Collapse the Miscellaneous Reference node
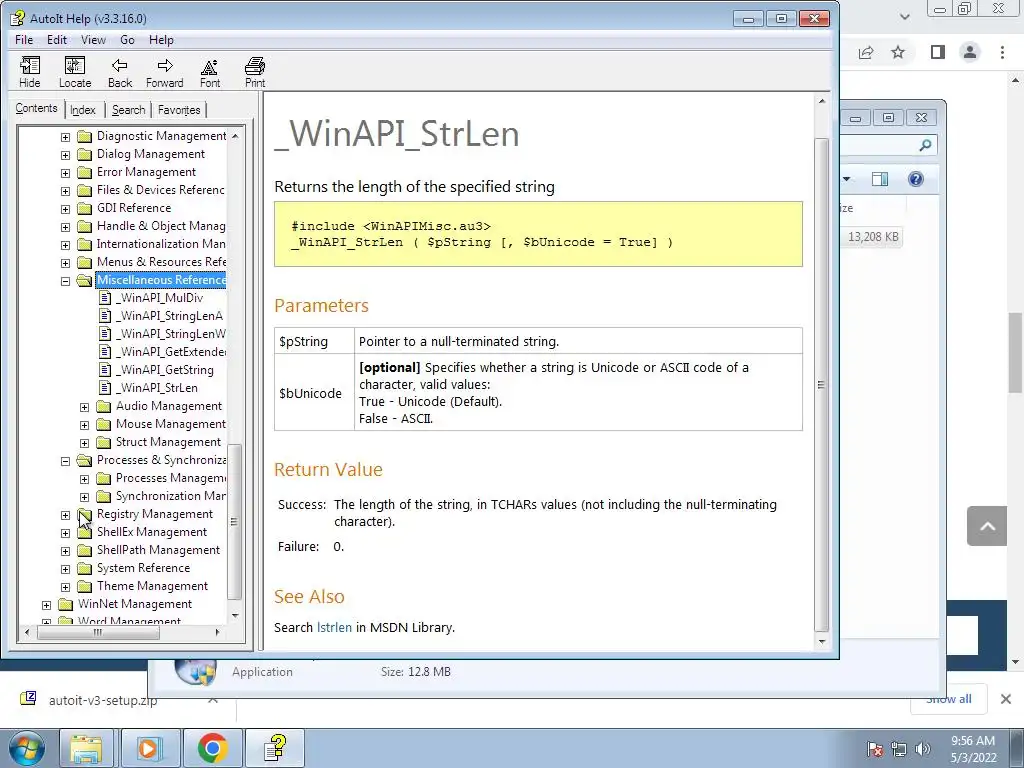This screenshot has height=768, width=1024. [65, 281]
